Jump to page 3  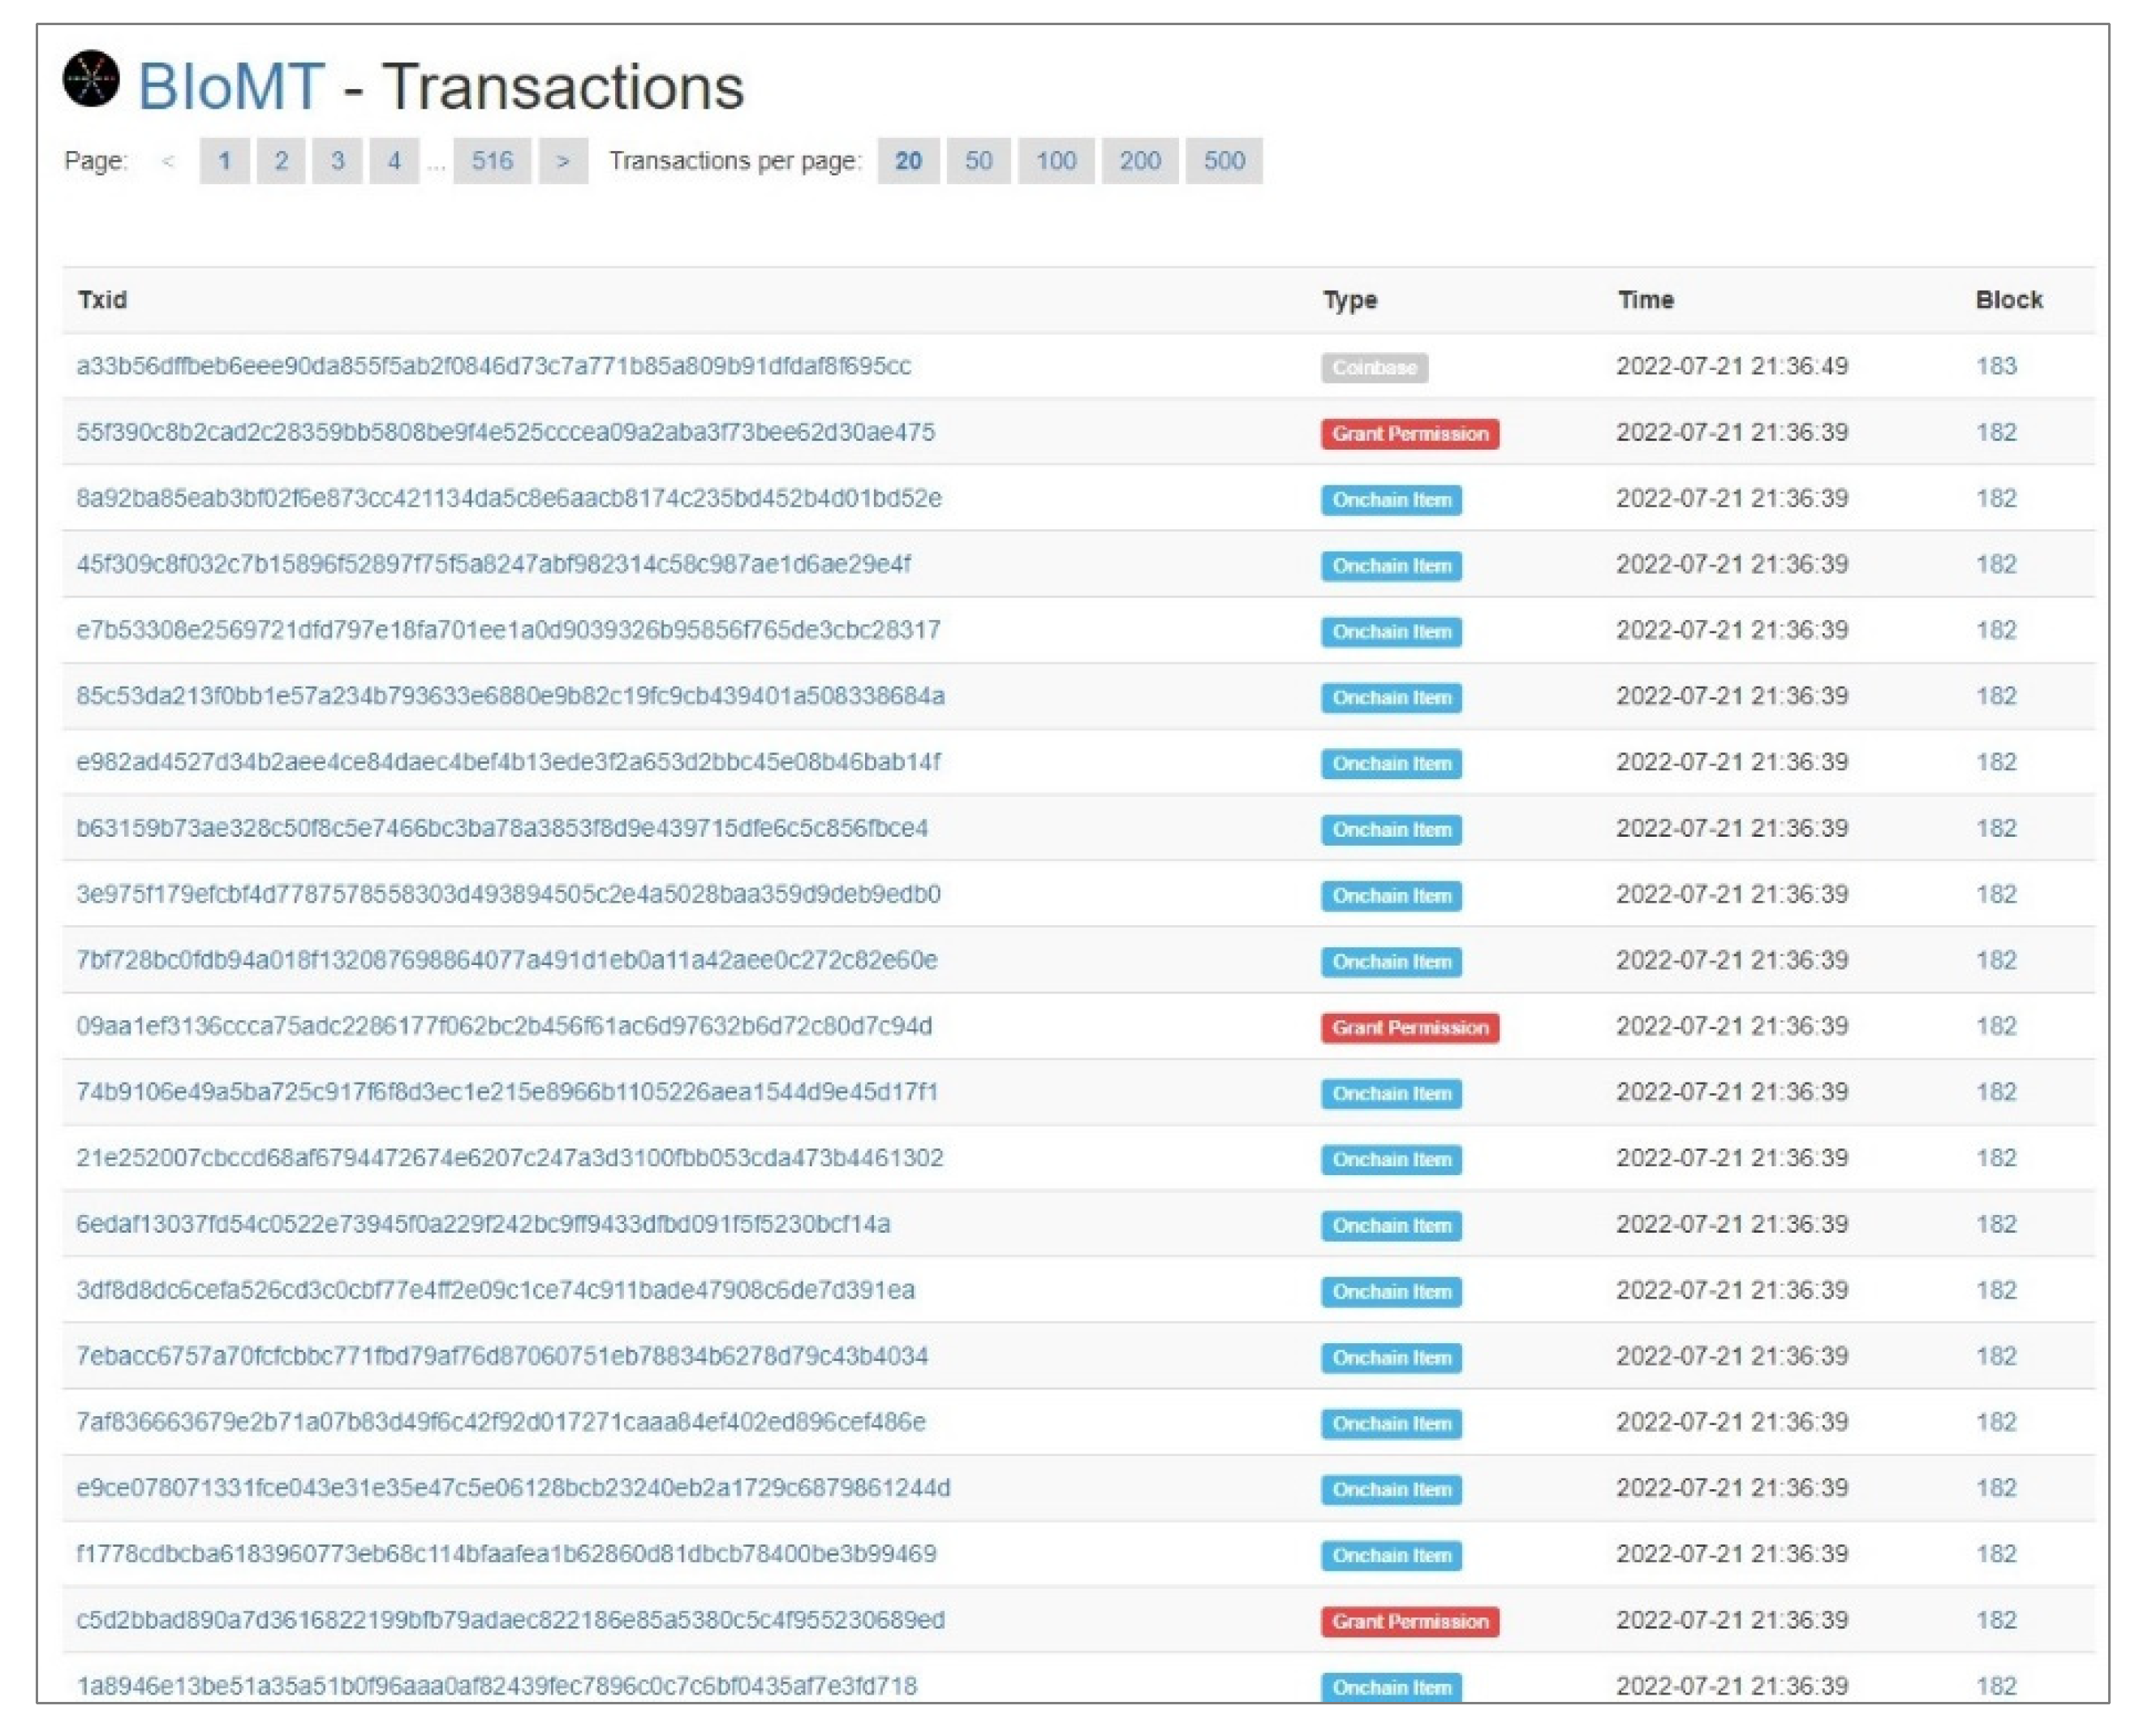click(337, 161)
